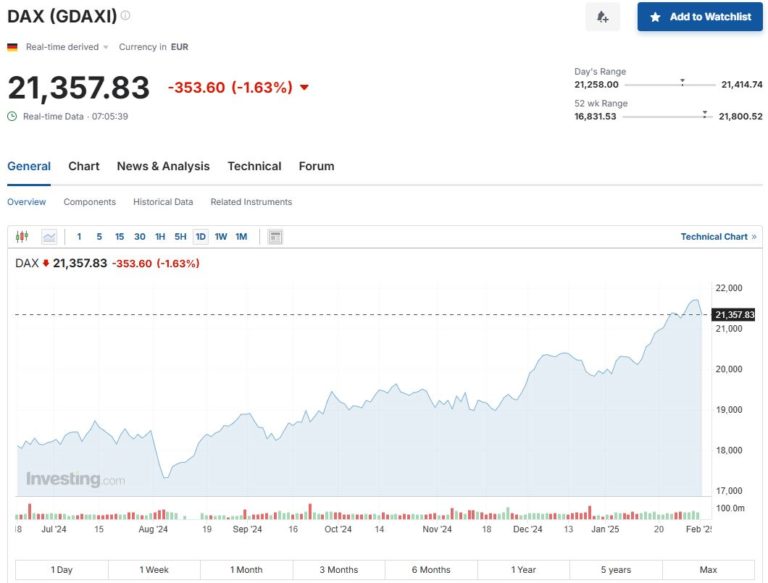Click the 21,357.83 price label on chart axis

coord(734,315)
